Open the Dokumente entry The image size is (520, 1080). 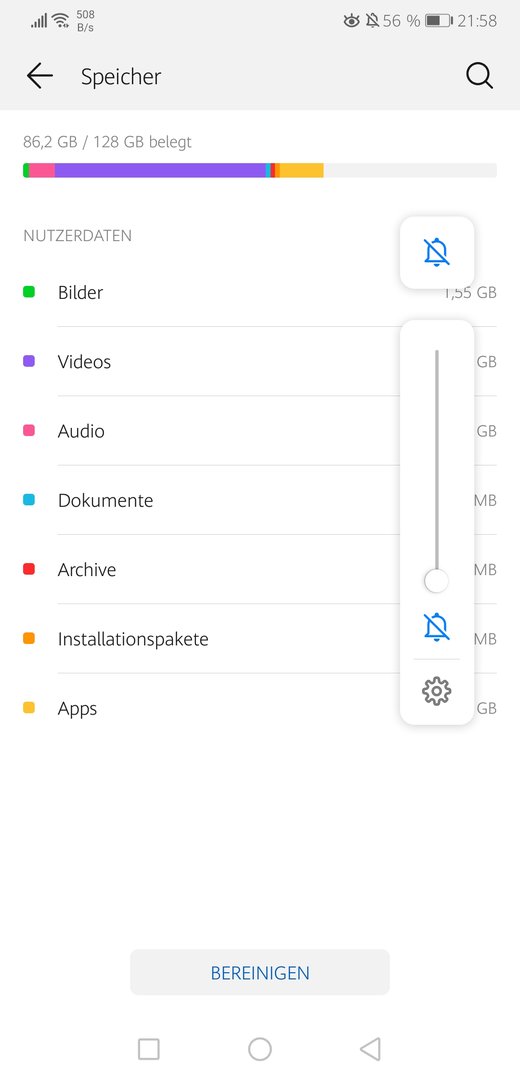coord(260,500)
